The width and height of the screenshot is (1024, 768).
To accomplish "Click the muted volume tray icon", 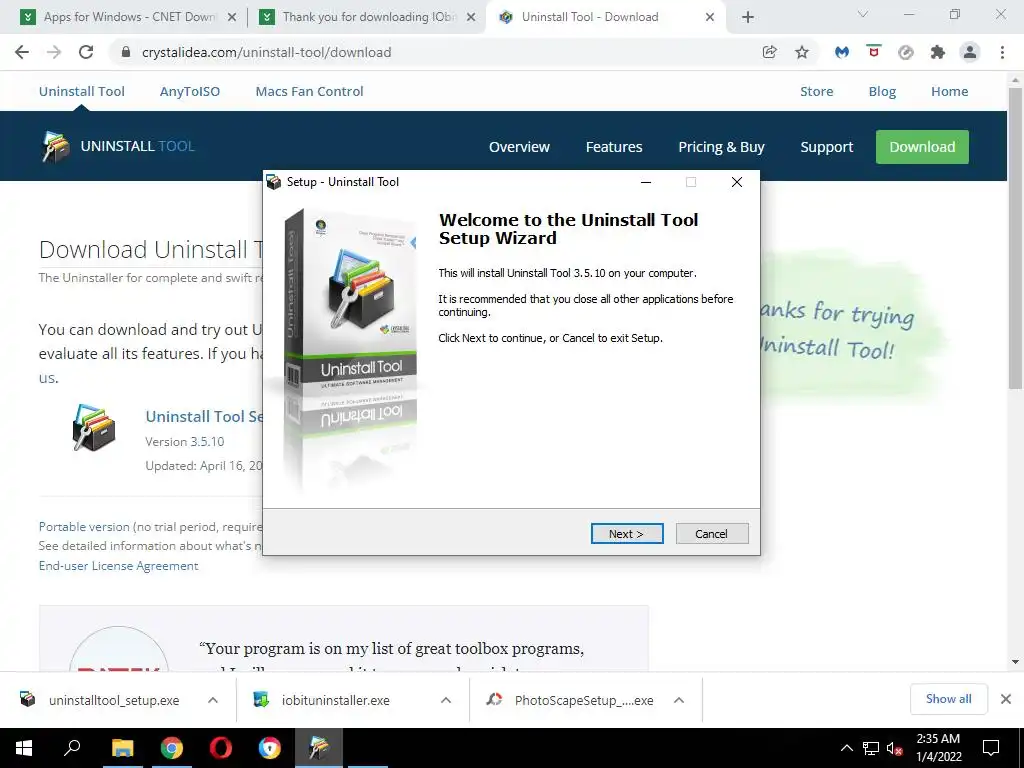I will [894, 748].
